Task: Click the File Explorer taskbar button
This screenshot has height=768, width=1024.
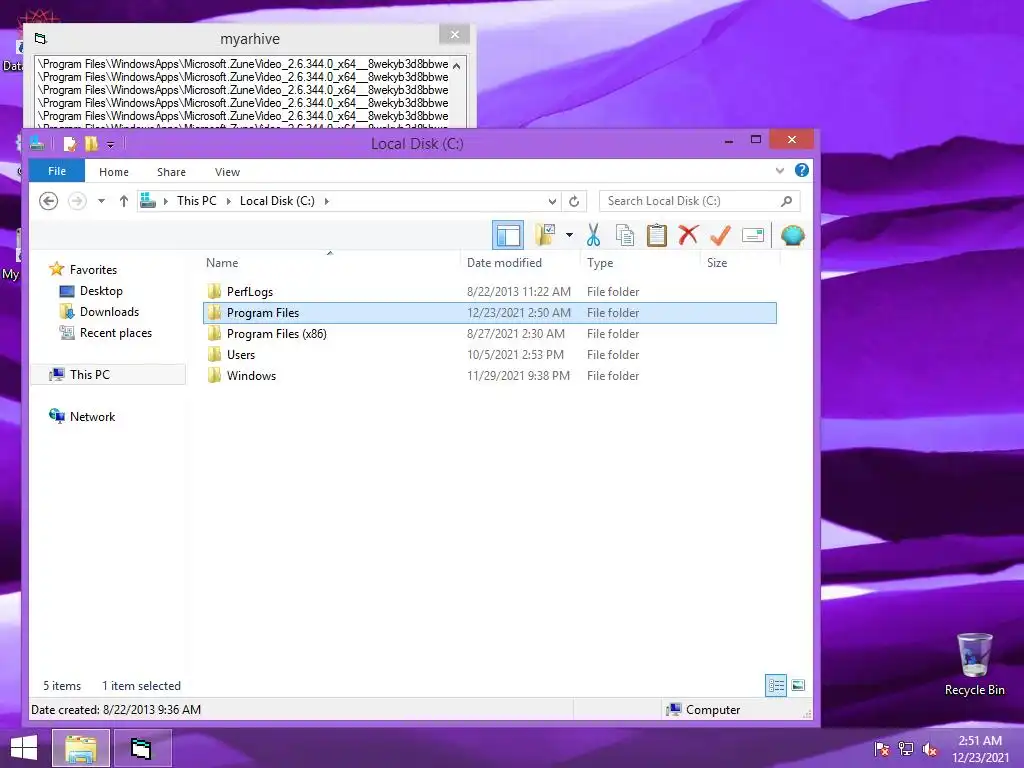Action: [x=80, y=748]
